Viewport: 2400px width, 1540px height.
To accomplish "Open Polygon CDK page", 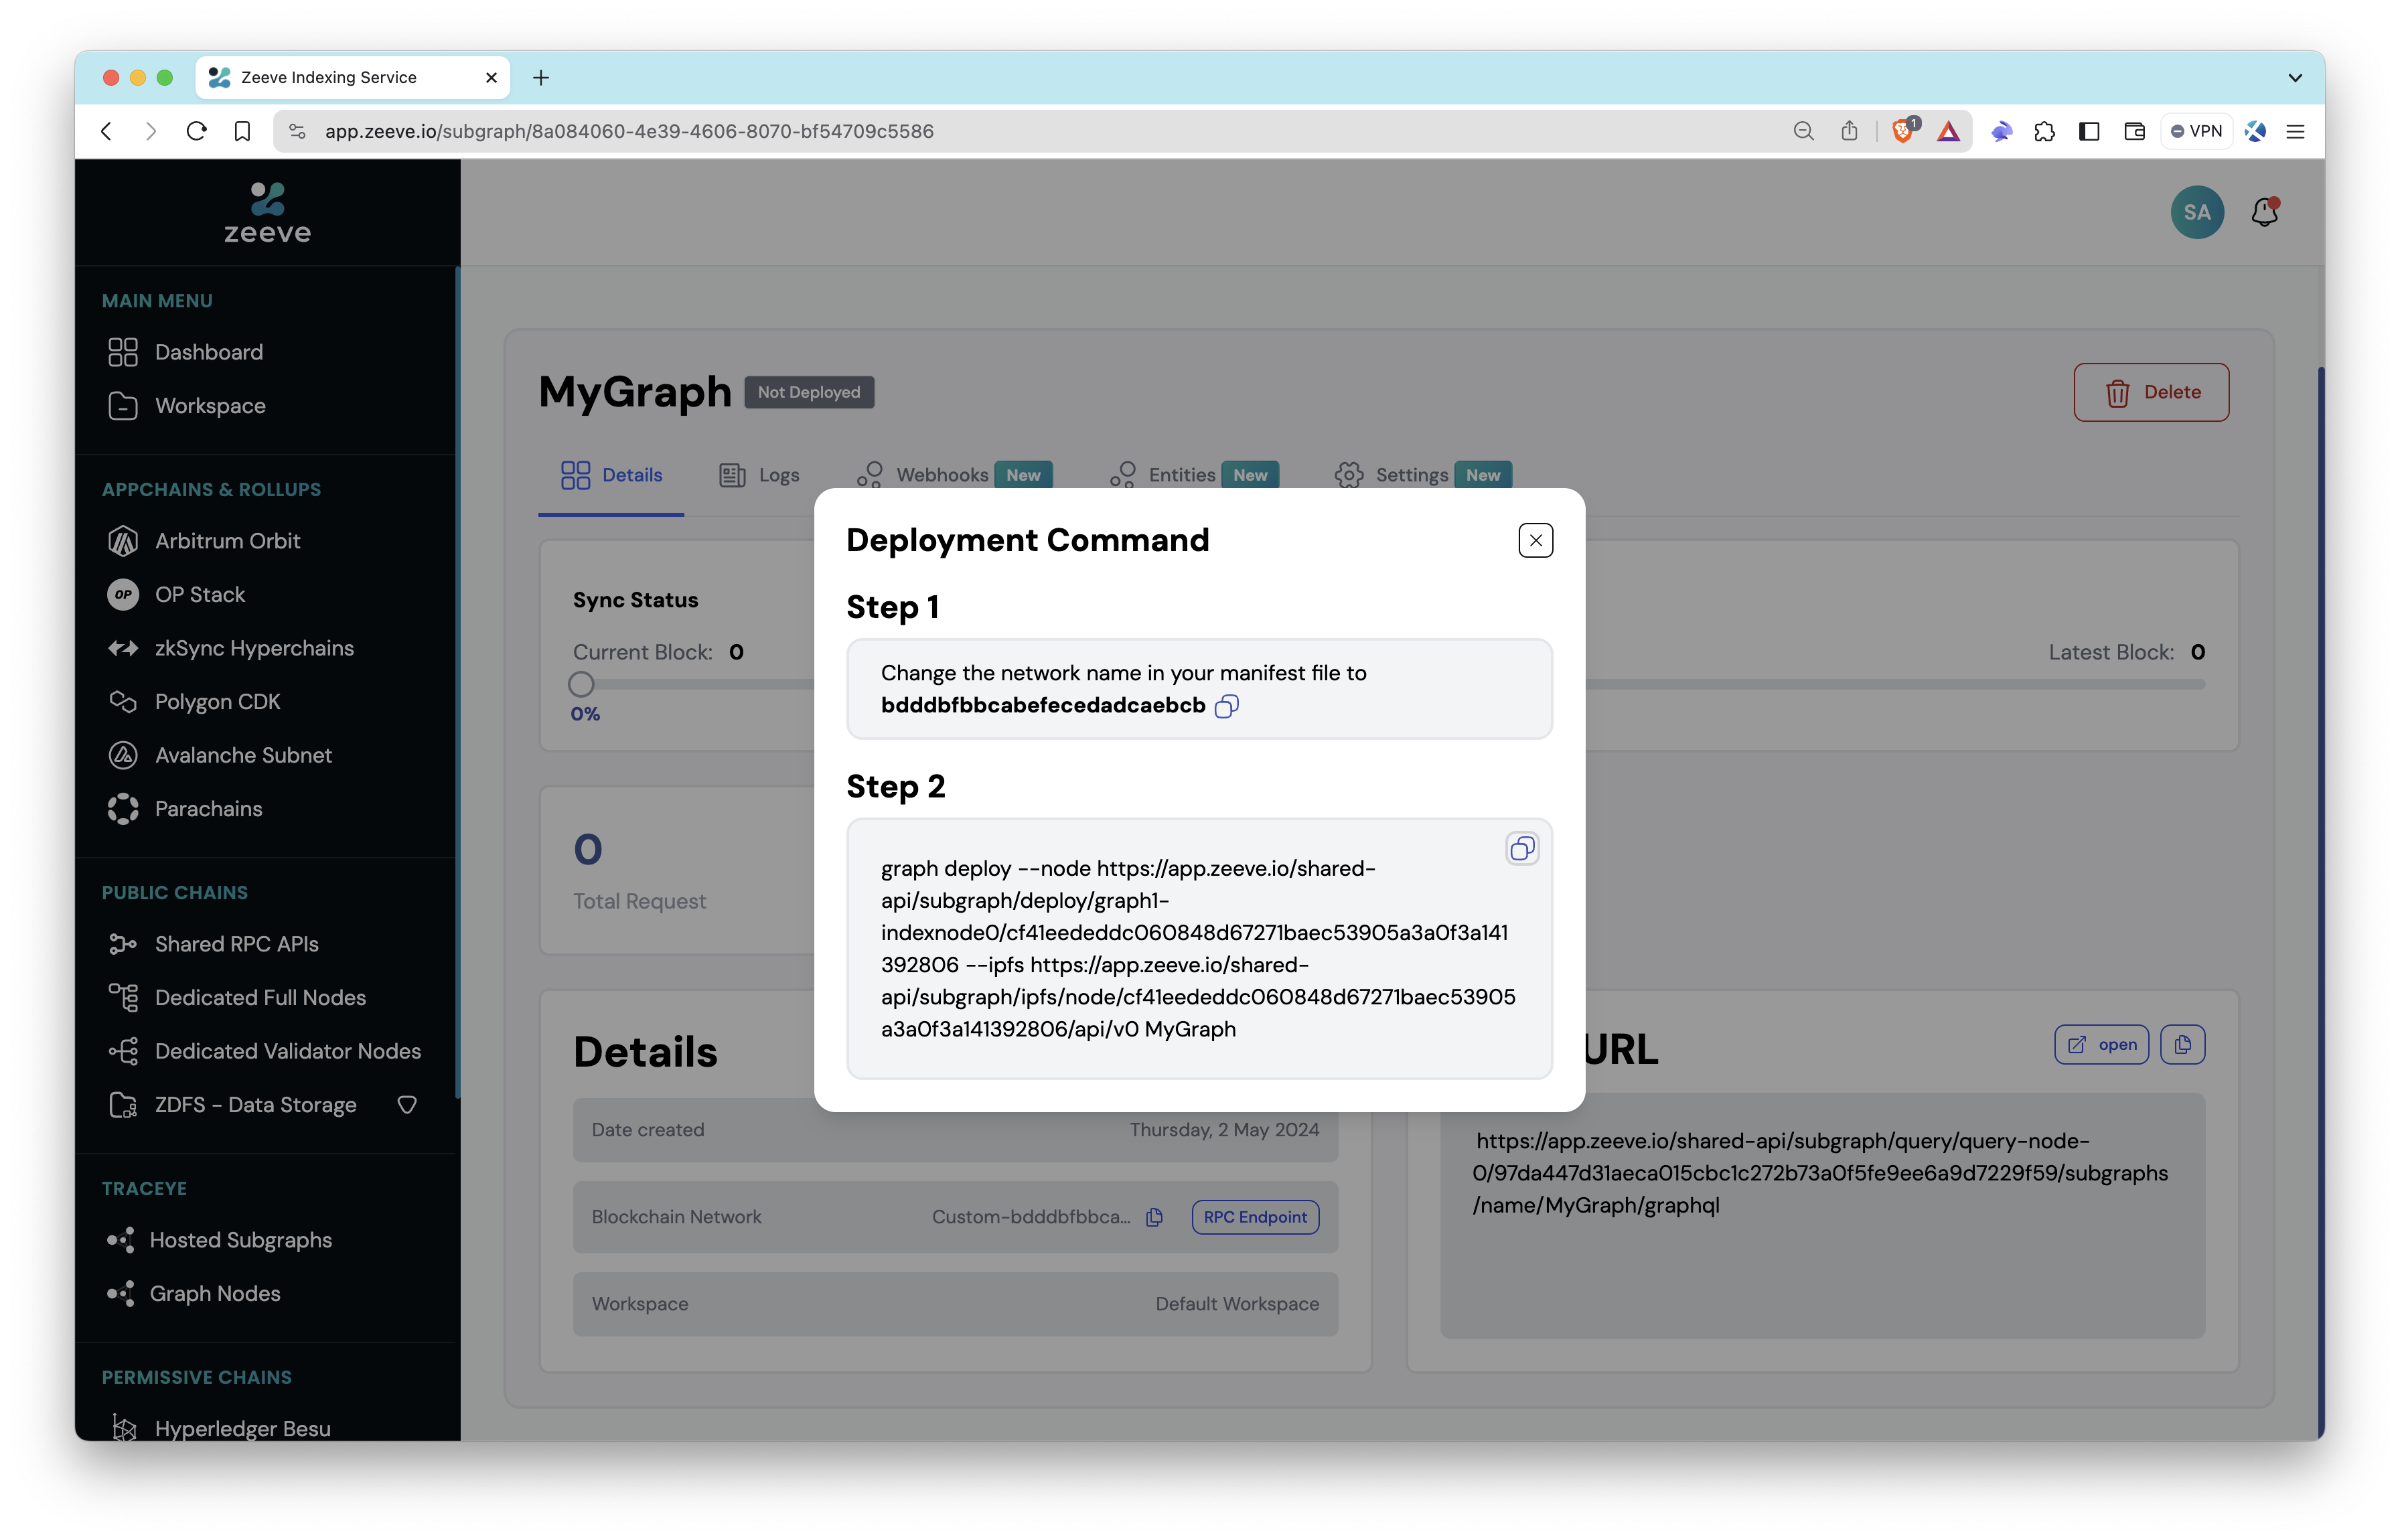I will (217, 702).
